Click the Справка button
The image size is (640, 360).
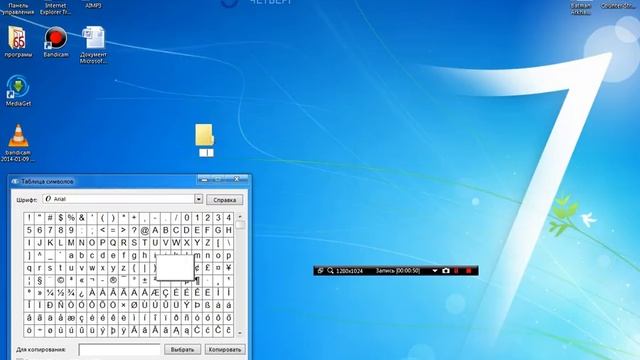pos(224,200)
